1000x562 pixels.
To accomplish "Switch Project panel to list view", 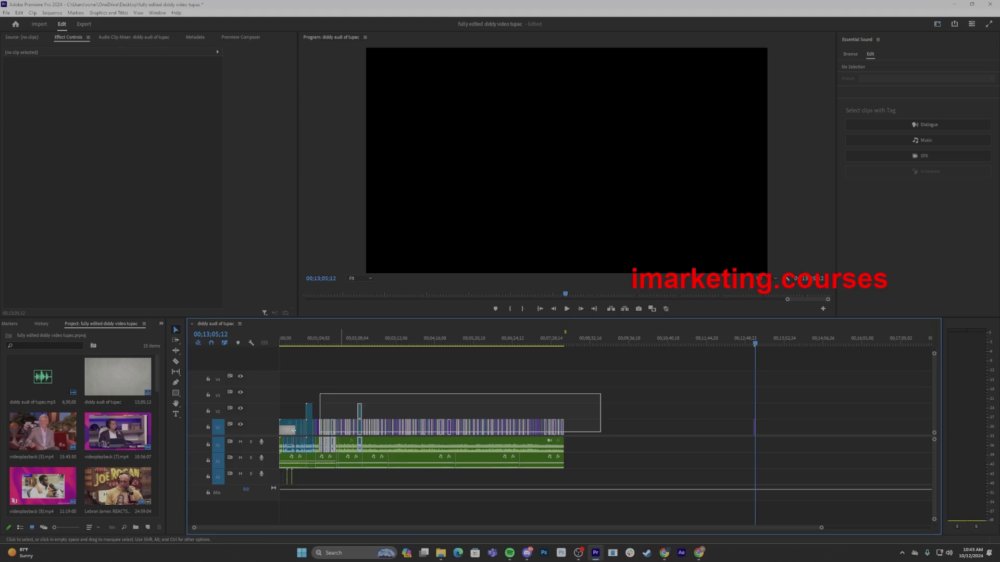I will [20, 527].
